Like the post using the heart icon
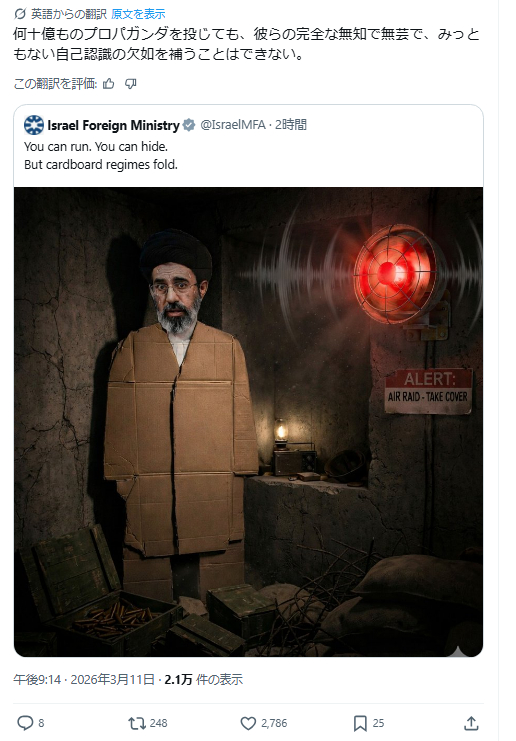This screenshot has width=516, height=741. click(248, 723)
